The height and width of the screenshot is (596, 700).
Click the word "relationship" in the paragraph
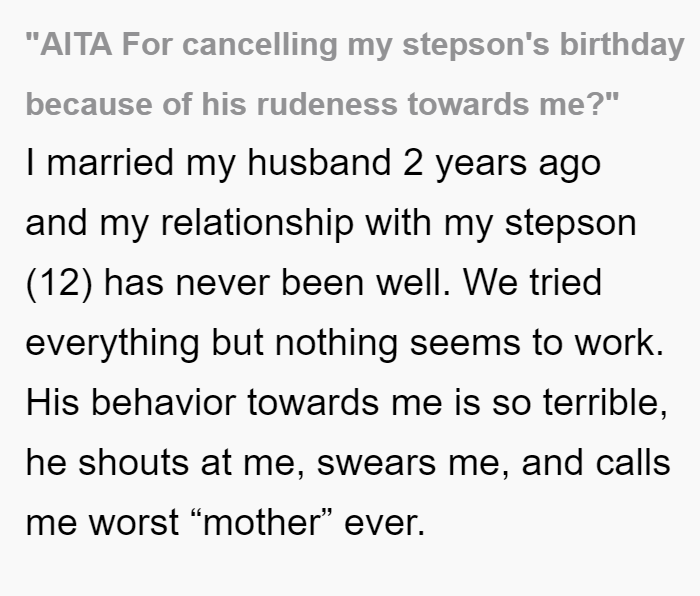click(x=257, y=224)
